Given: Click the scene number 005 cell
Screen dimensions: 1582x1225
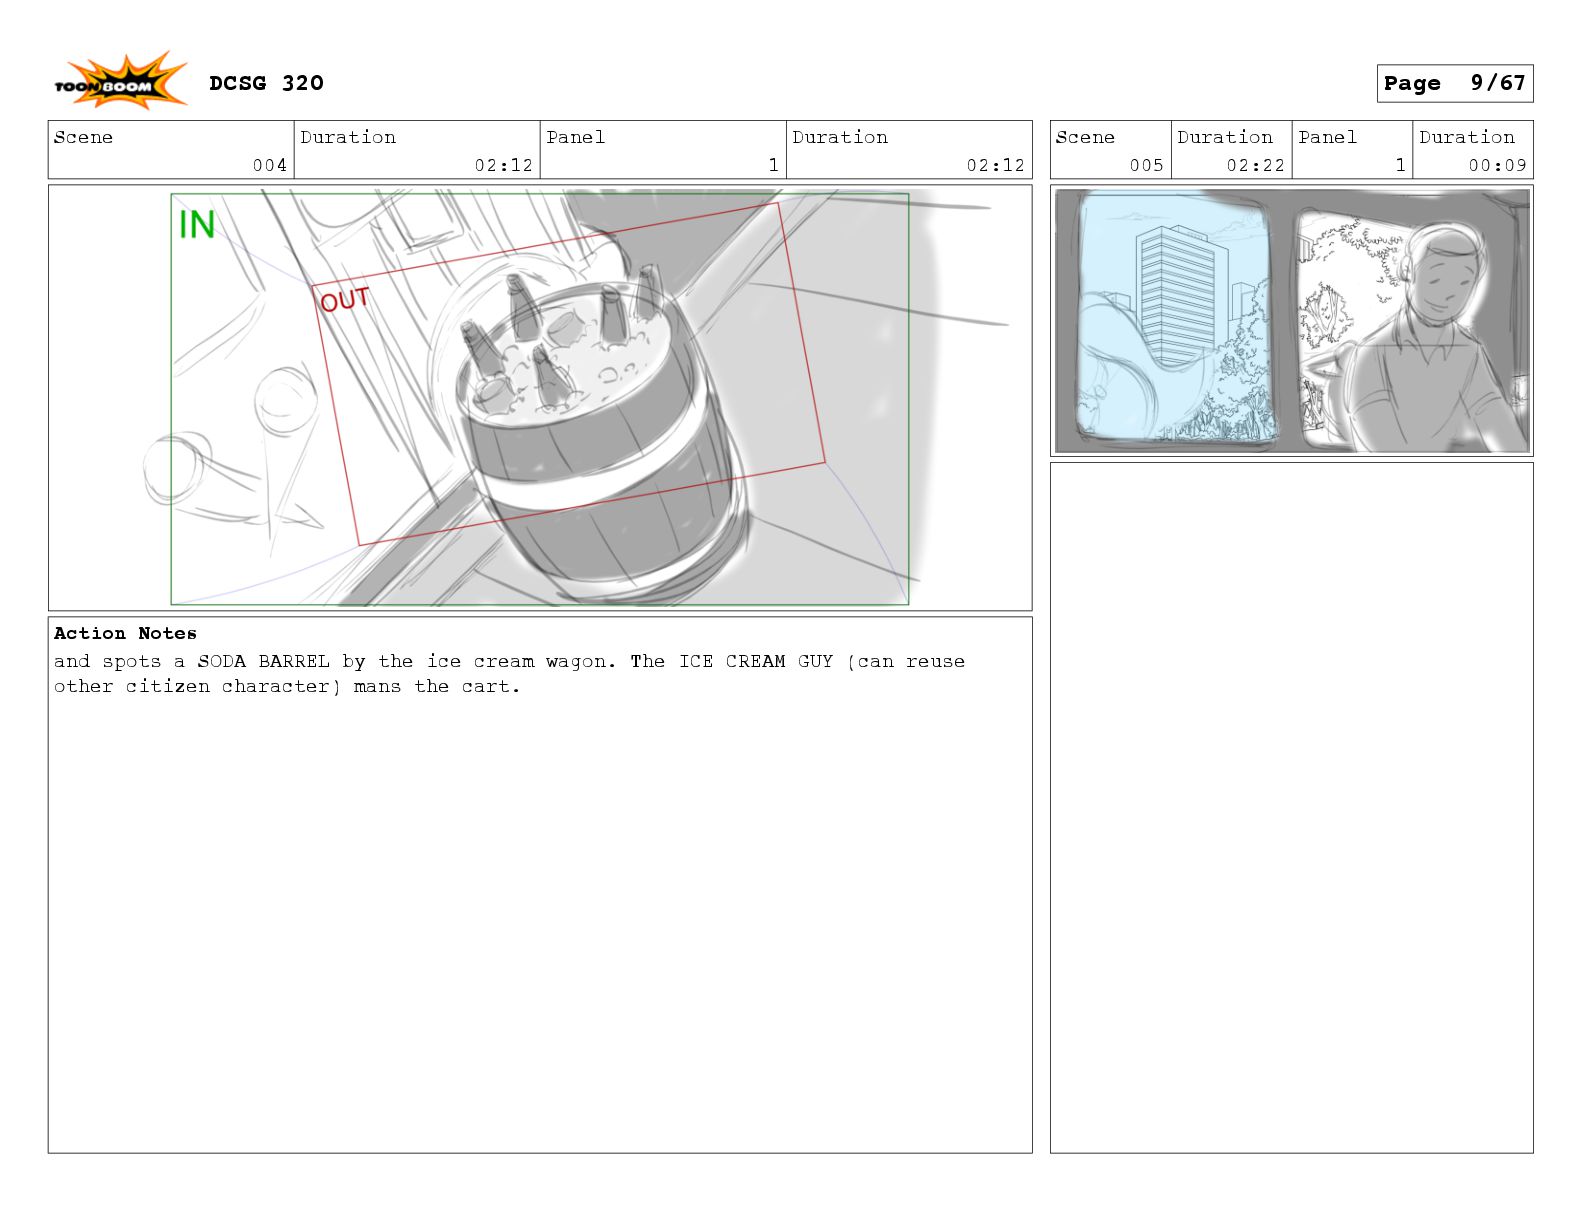Looking at the screenshot, I should pos(1110,150).
